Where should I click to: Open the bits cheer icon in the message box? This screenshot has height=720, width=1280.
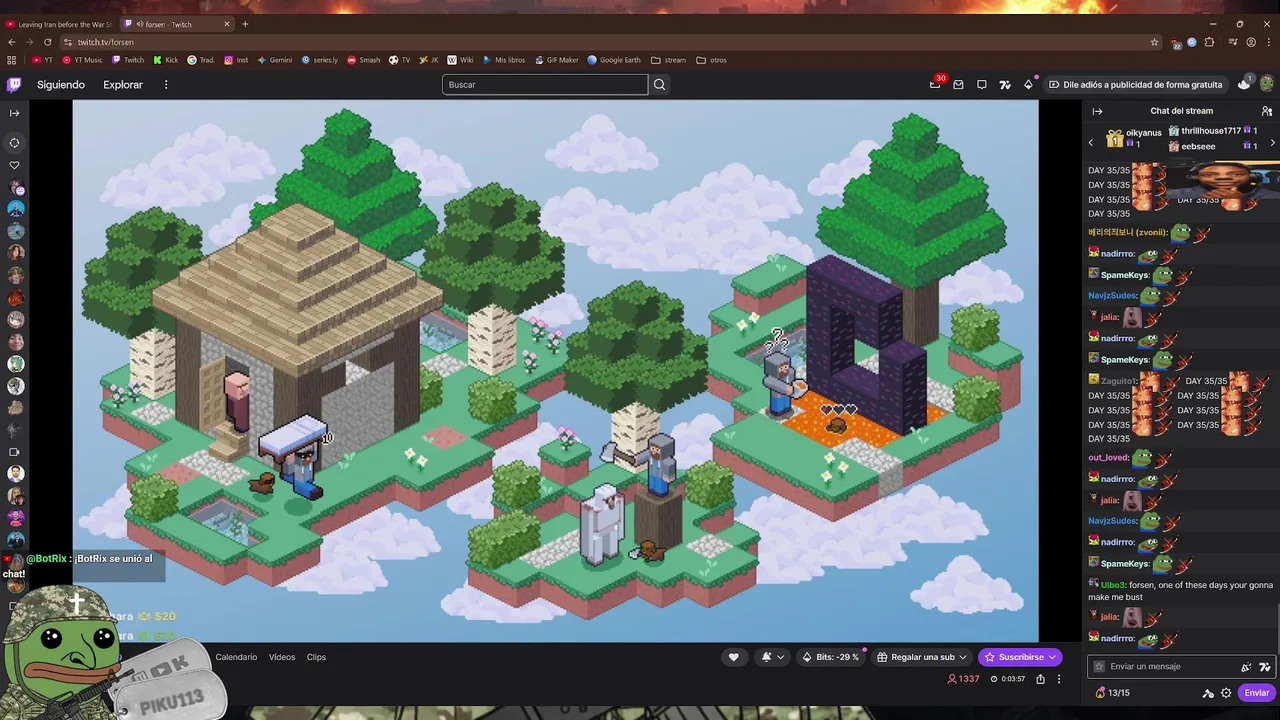point(1246,667)
